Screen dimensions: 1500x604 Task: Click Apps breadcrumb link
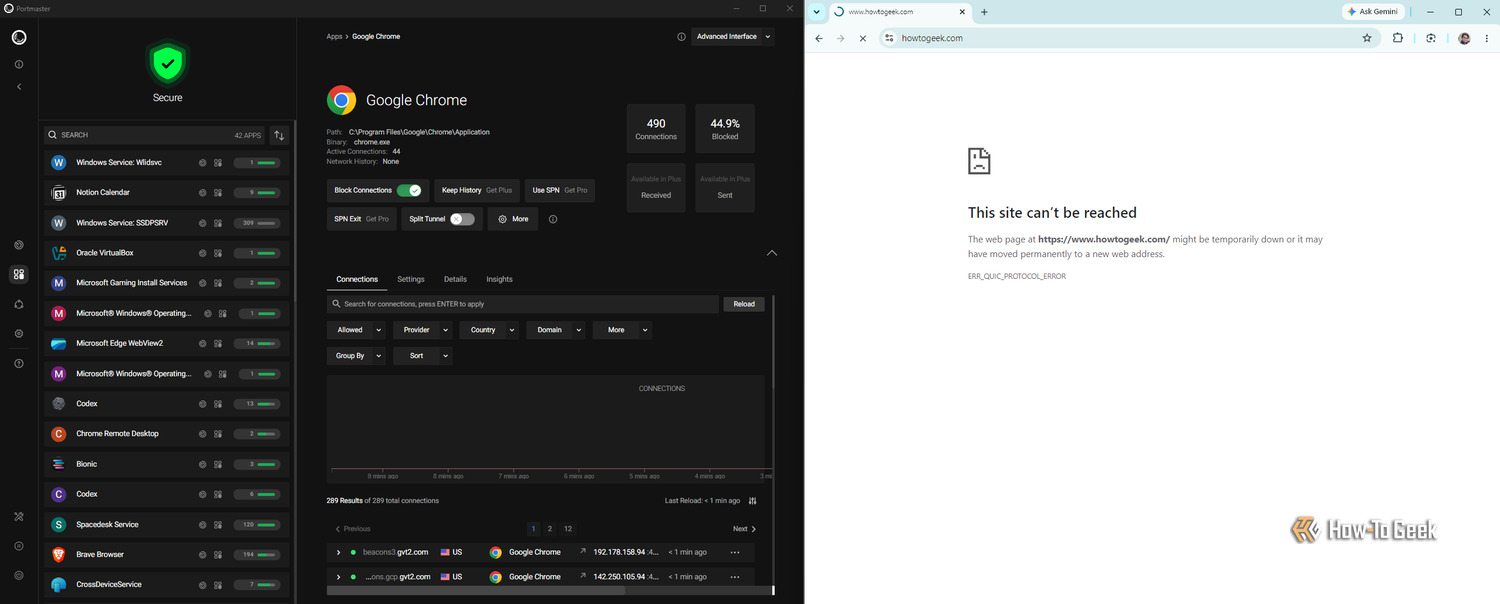tap(334, 37)
